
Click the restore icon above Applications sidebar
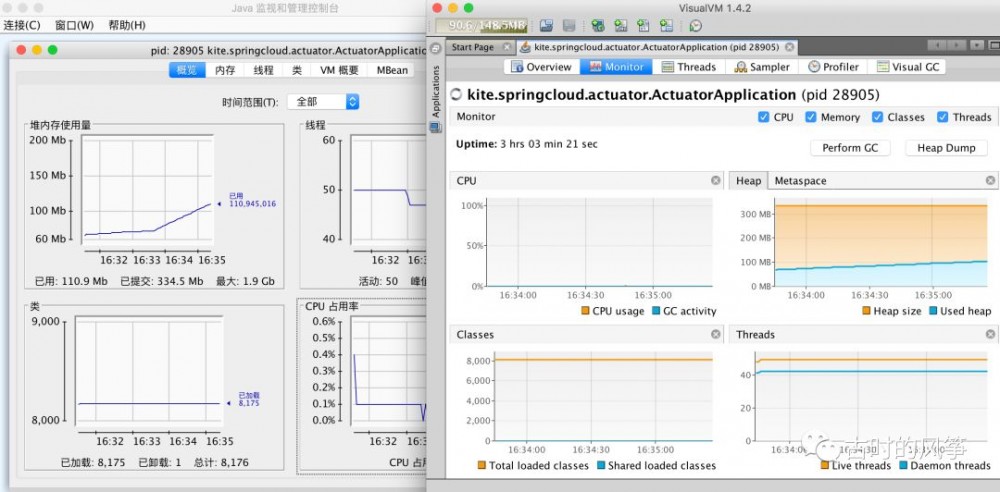[436, 48]
